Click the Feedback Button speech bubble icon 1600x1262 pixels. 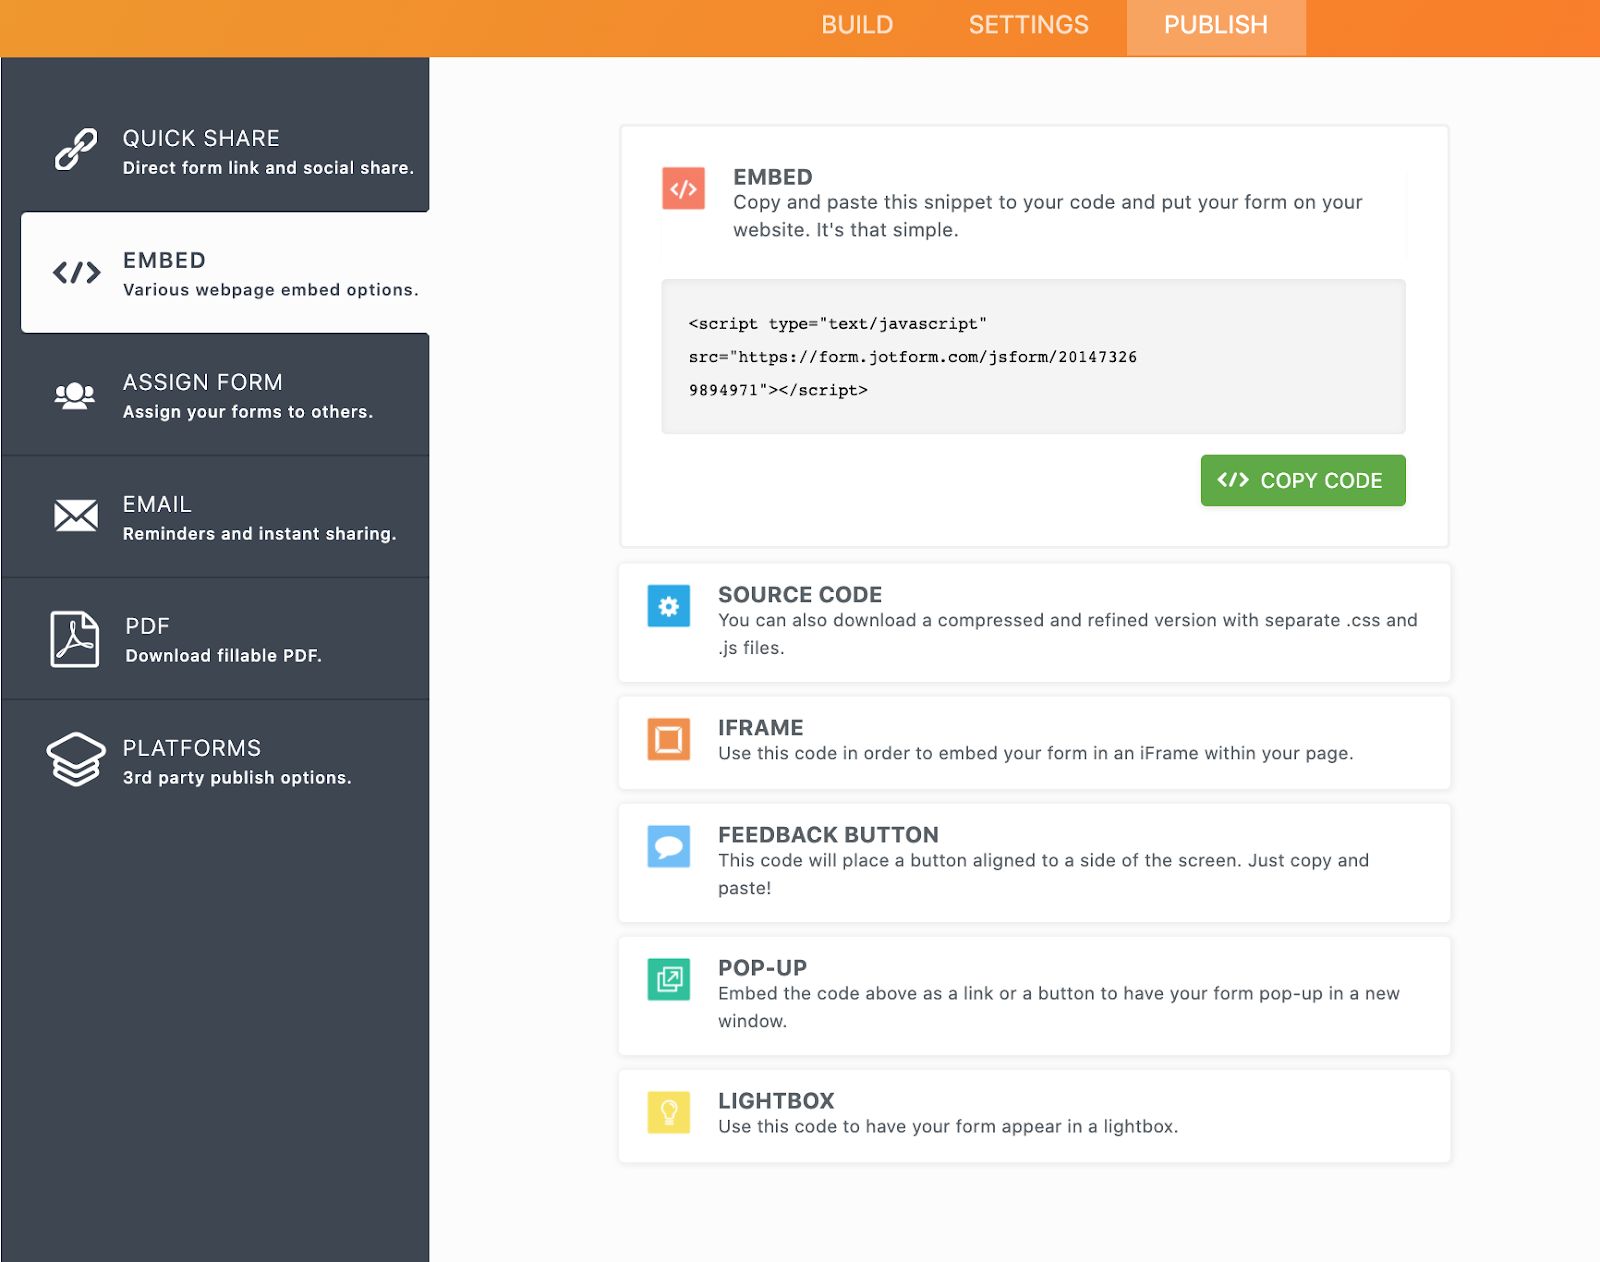click(669, 847)
